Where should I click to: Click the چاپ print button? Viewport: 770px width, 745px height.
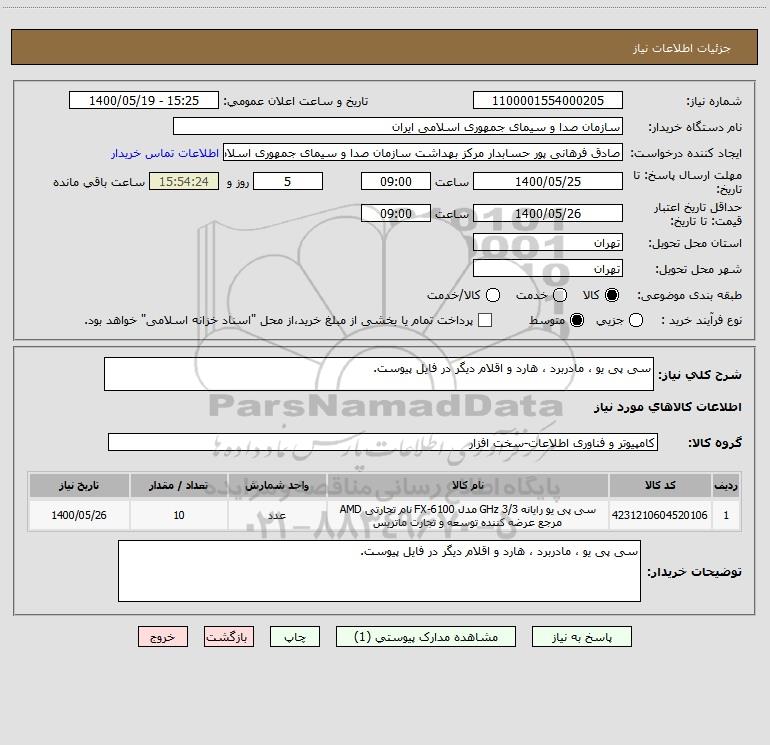click(295, 637)
